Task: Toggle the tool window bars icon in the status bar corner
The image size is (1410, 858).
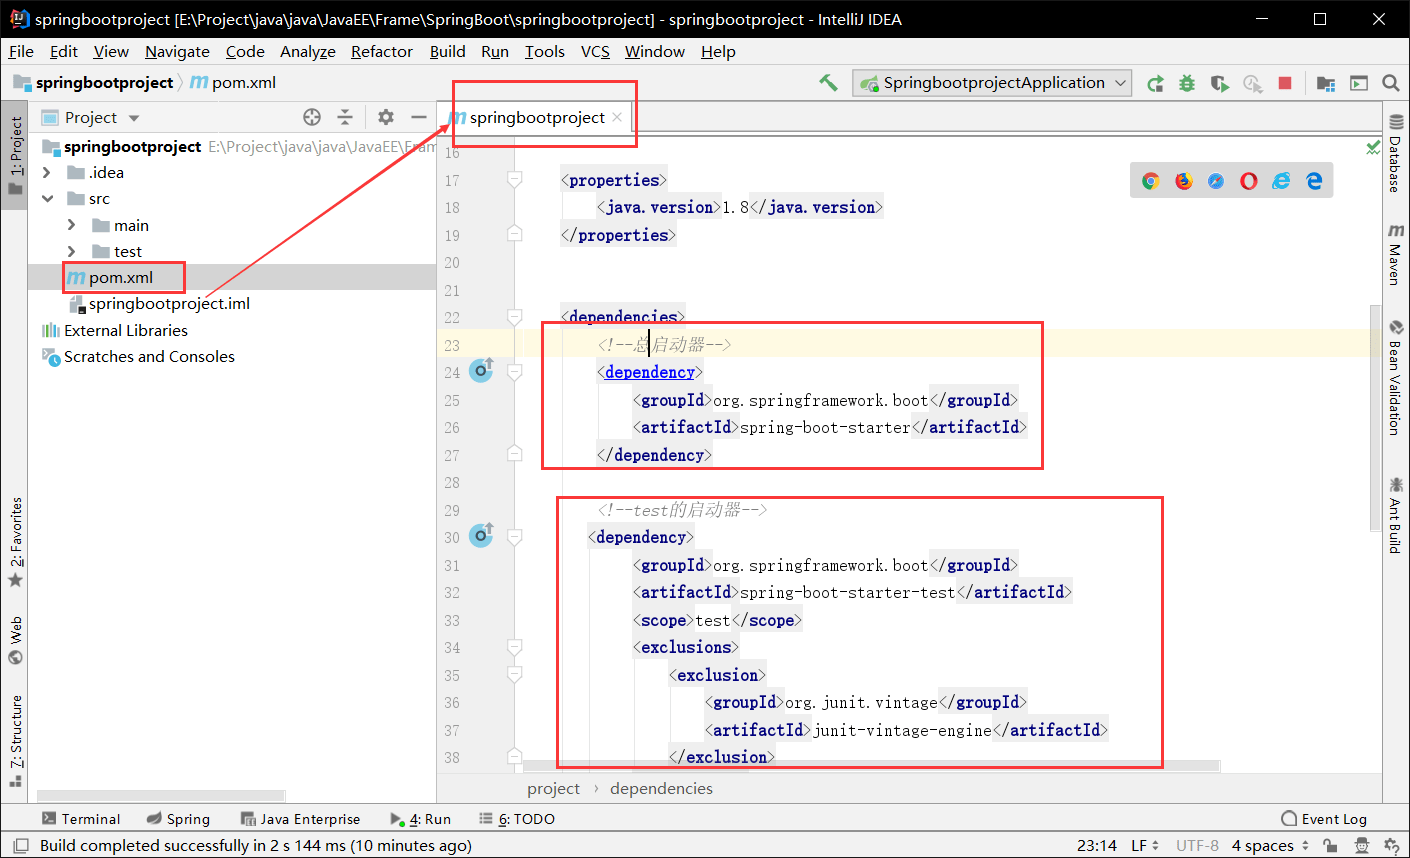Action: (20, 845)
